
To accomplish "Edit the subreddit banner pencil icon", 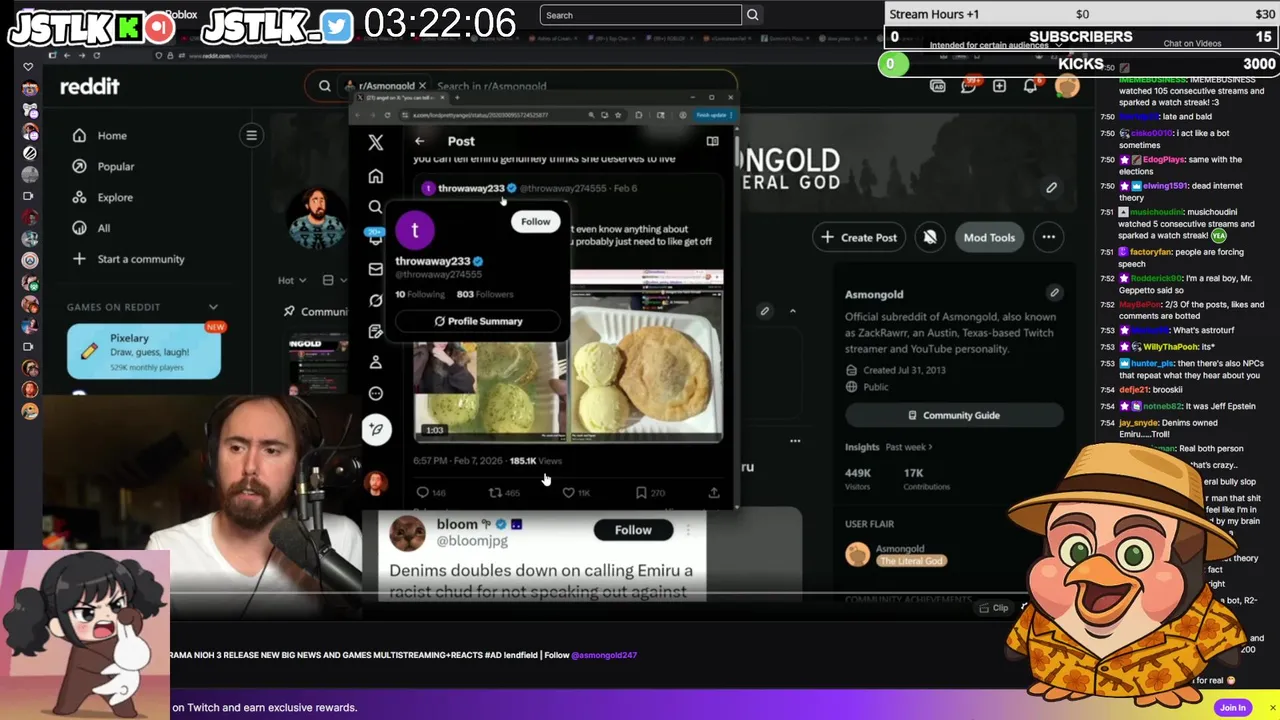I will point(1051,187).
